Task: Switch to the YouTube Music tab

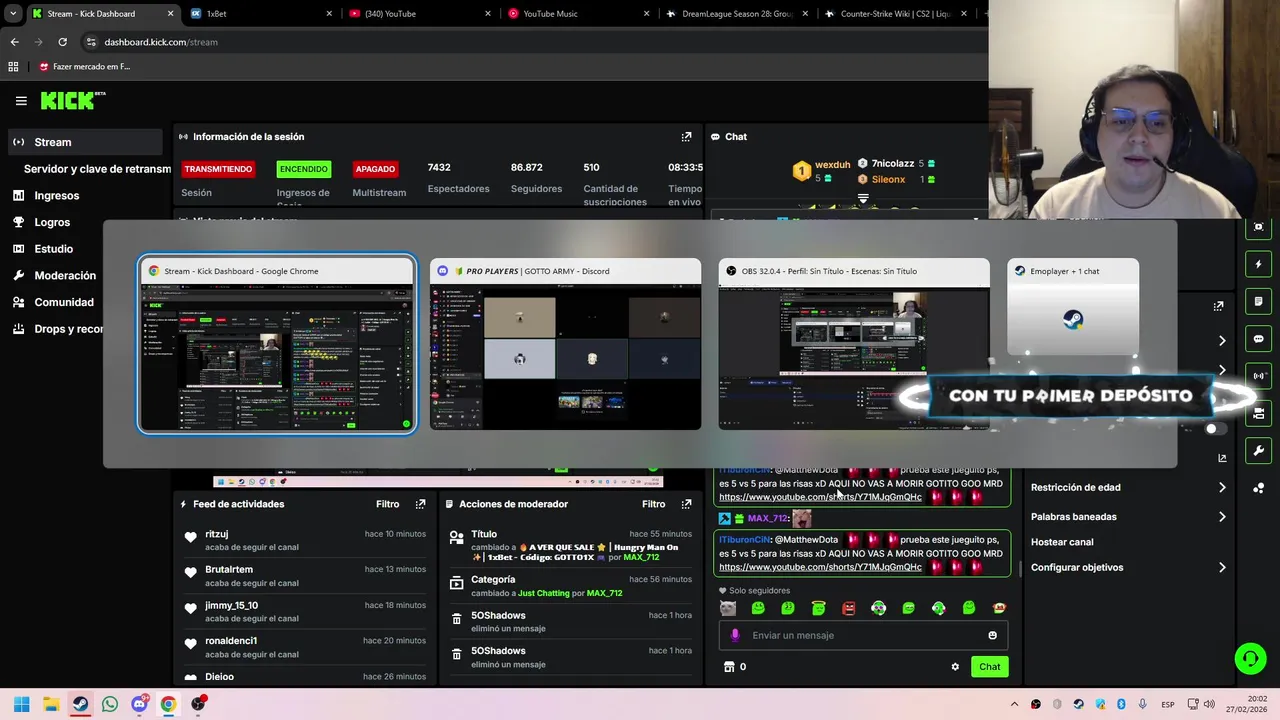Action: pyautogui.click(x=577, y=14)
